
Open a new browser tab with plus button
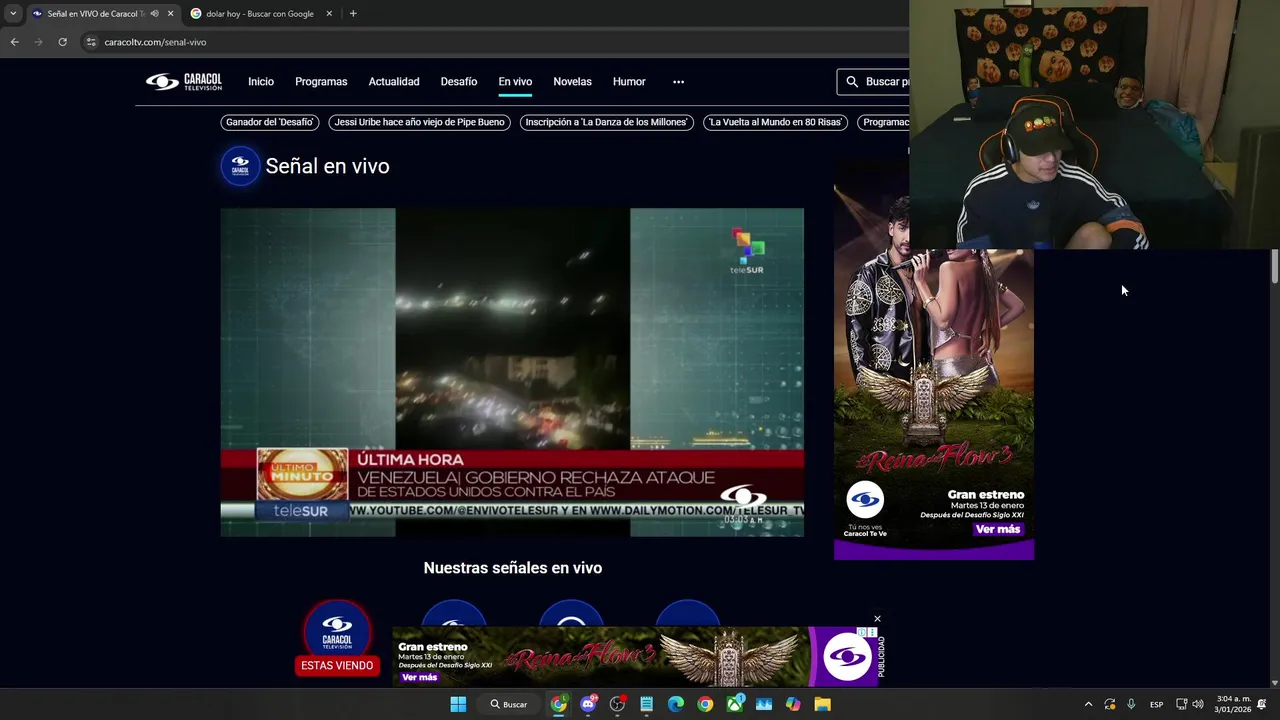pos(353,13)
